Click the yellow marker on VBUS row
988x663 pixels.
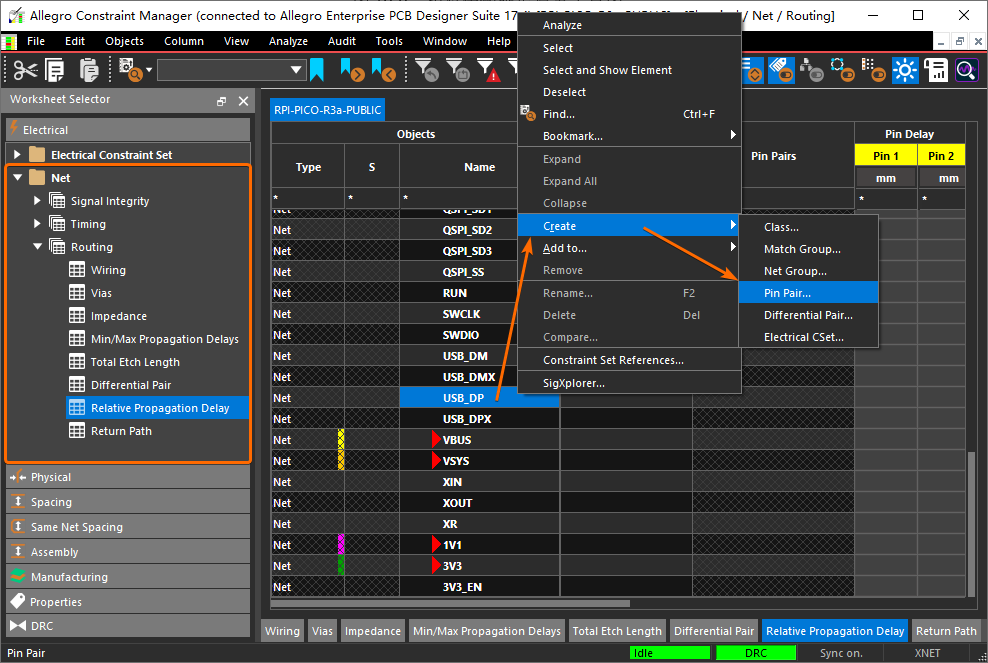tap(341, 440)
